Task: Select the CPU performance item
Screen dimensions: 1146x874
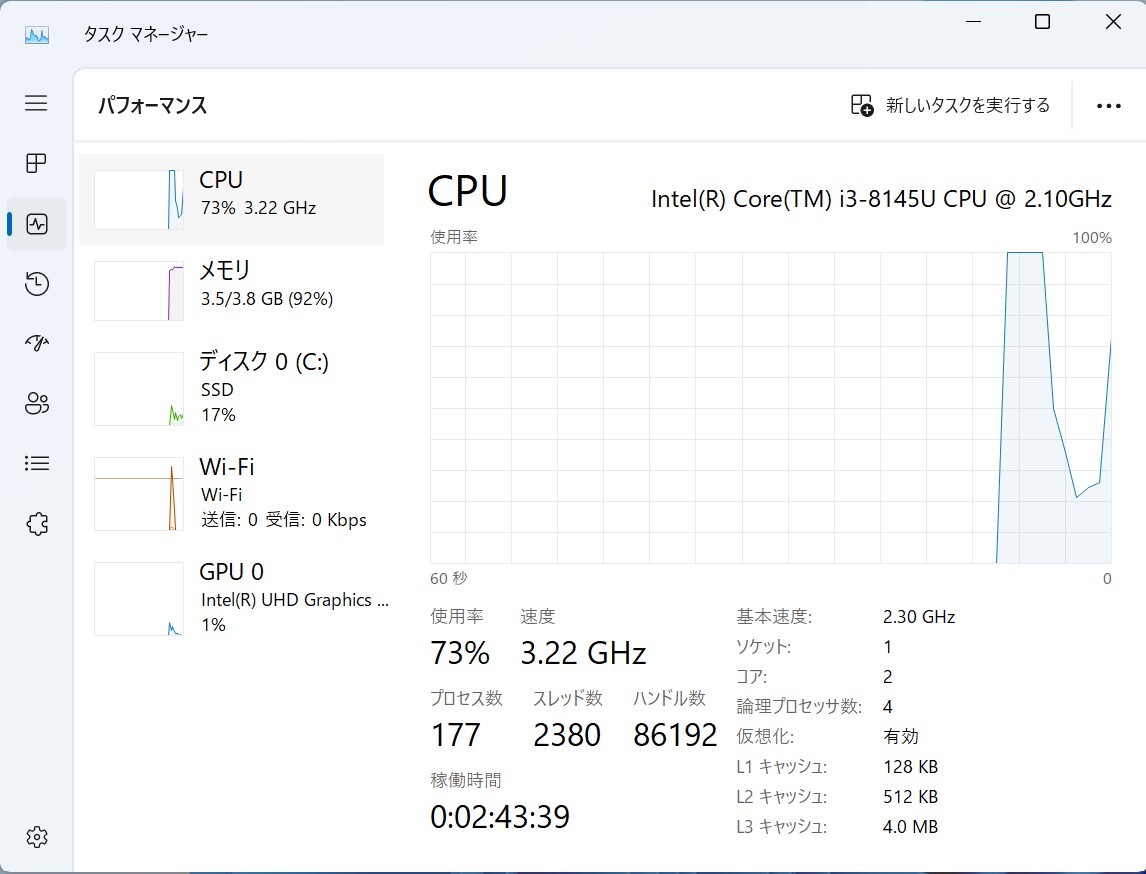Action: coord(232,199)
